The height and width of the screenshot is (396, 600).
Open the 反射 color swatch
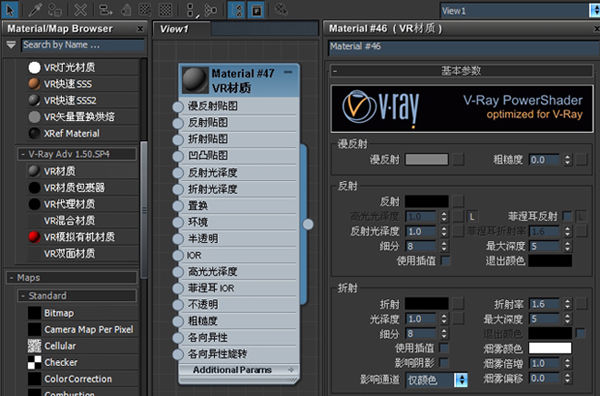427,201
